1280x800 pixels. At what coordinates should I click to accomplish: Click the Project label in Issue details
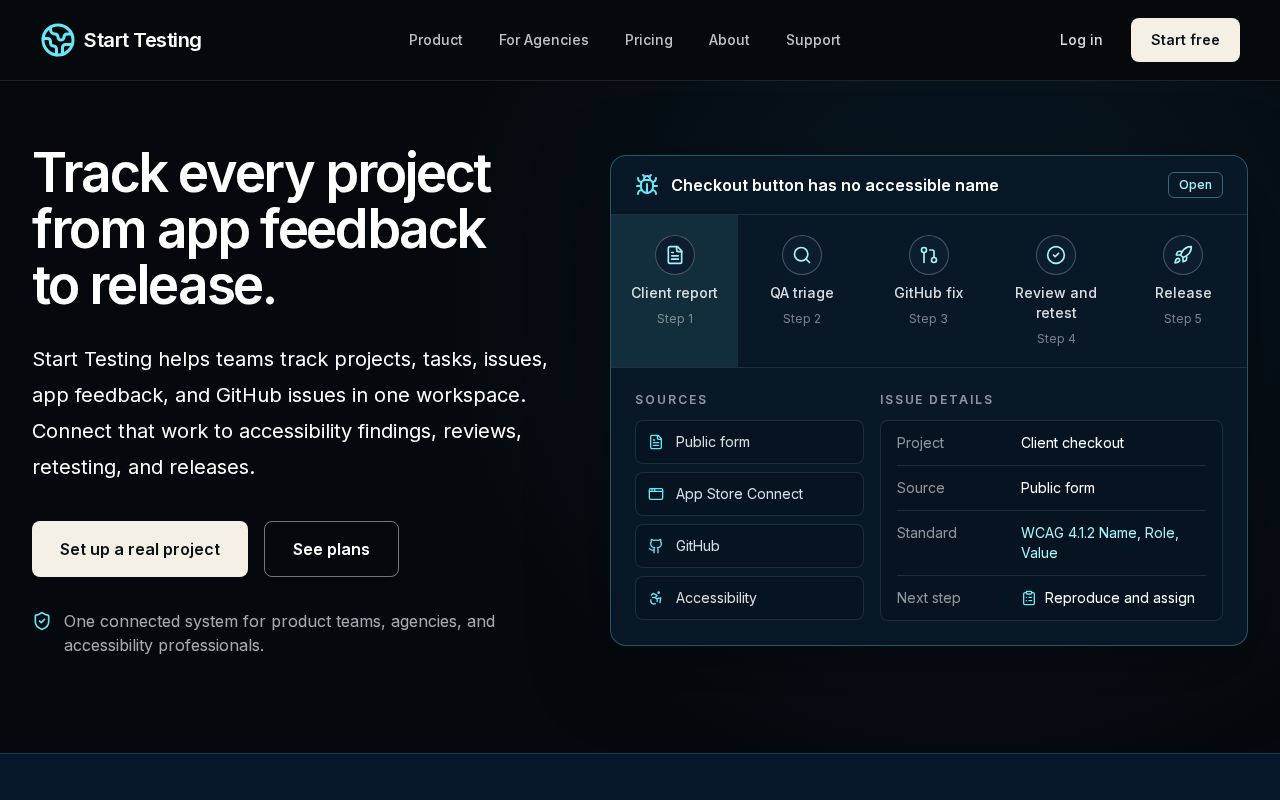[920, 443]
